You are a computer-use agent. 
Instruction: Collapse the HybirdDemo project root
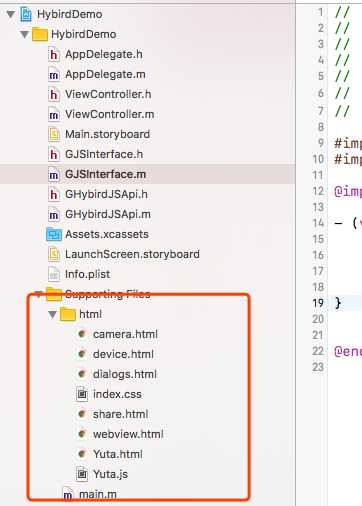point(11,14)
